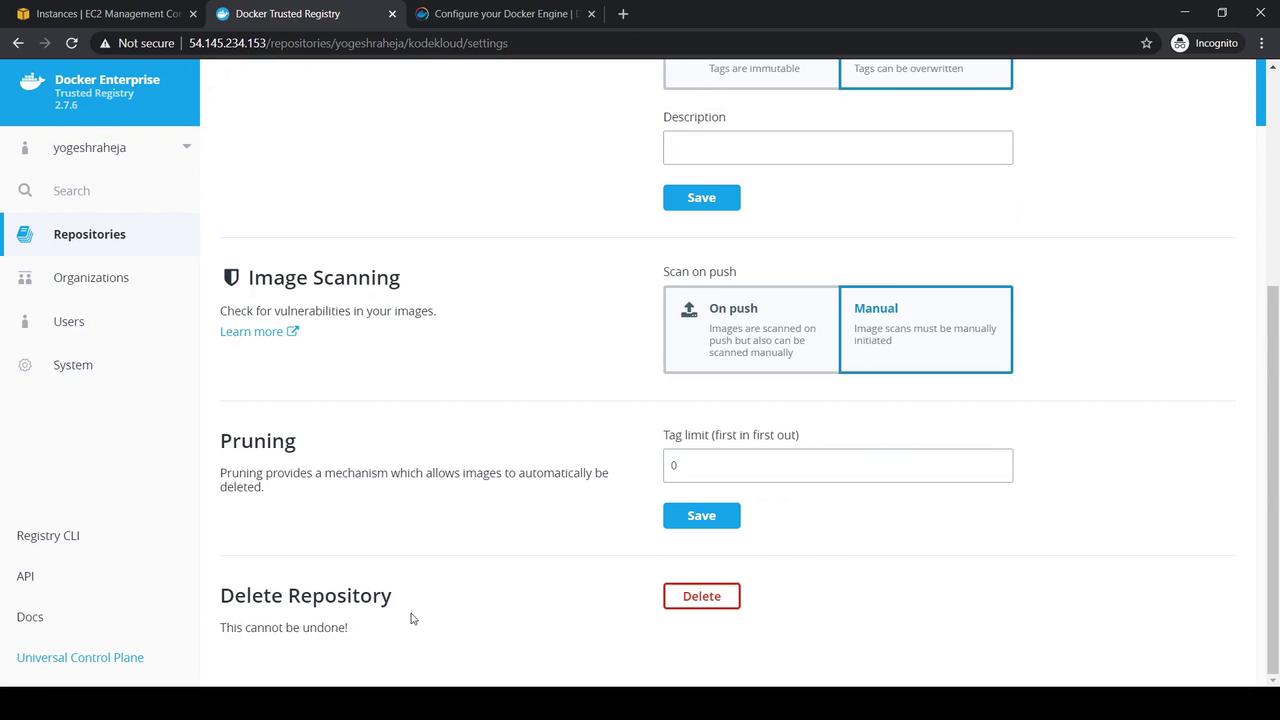Select the On push scan option
The height and width of the screenshot is (720, 1280).
[751, 329]
